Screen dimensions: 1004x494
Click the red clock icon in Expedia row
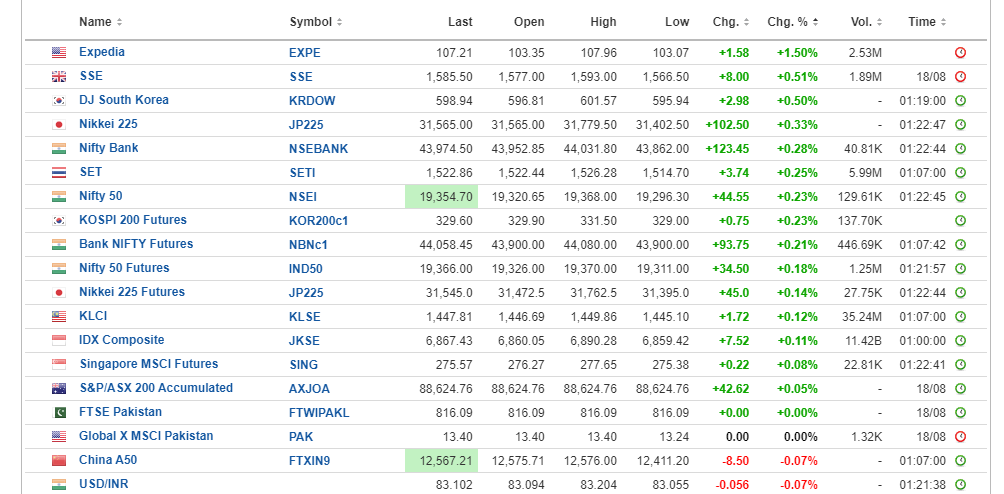(960, 53)
